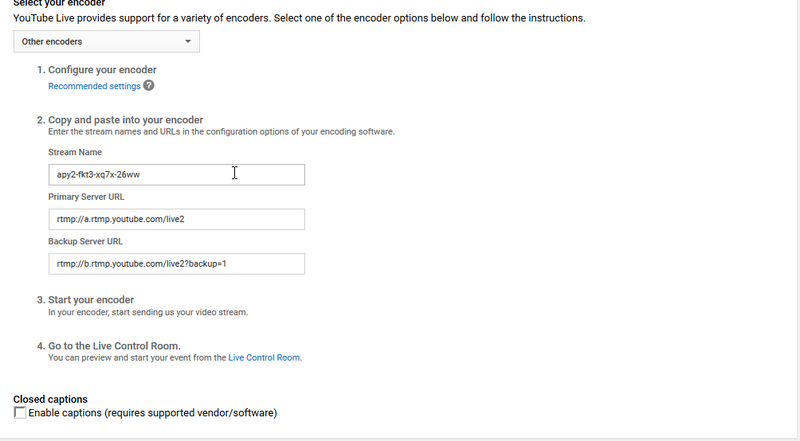Open the Recommended settings link

[x=94, y=86]
